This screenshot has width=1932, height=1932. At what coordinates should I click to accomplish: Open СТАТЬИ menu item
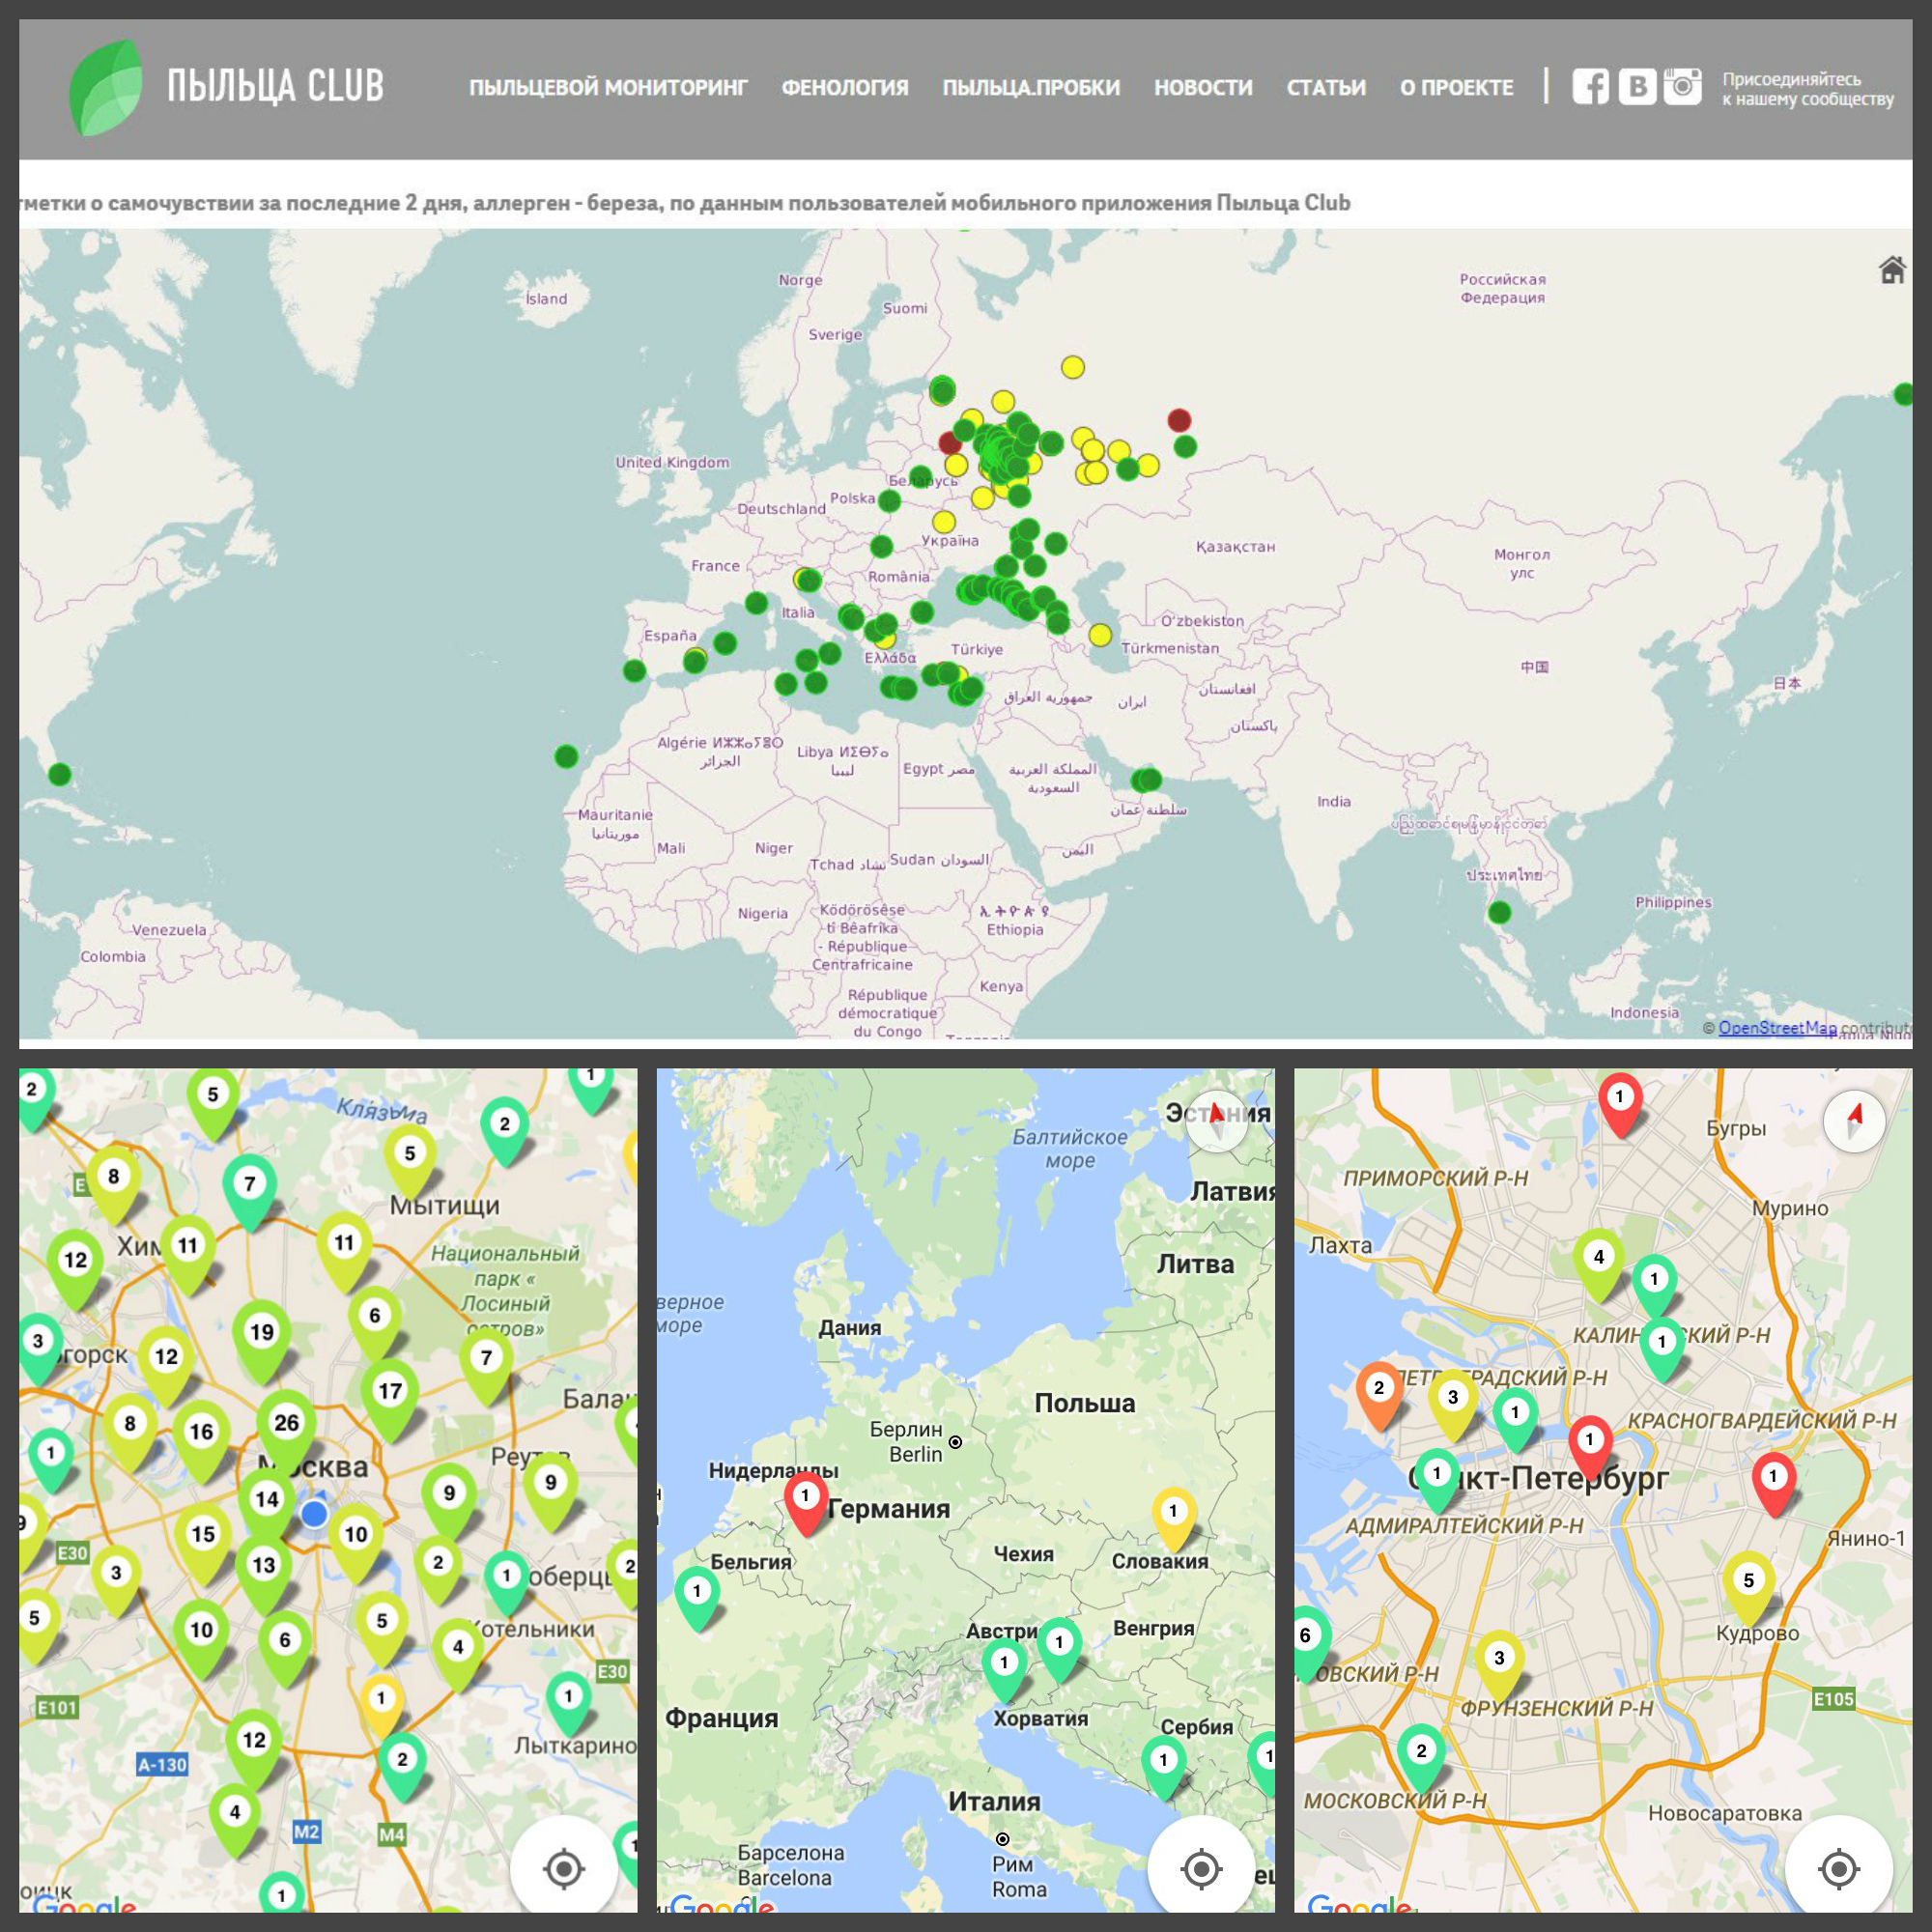pyautogui.click(x=1326, y=88)
